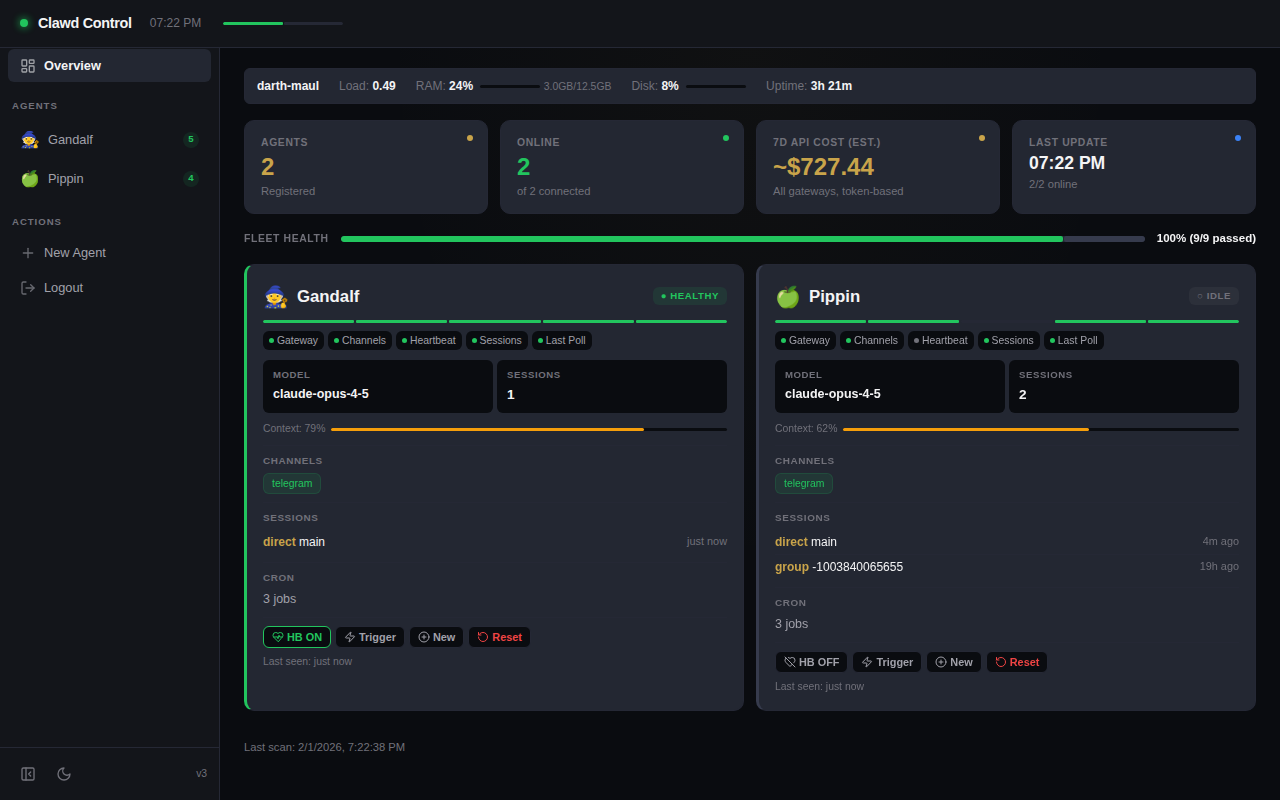Viewport: 1280px width, 800px height.
Task: Click New session button on Gandalf card
Action: click(436, 637)
